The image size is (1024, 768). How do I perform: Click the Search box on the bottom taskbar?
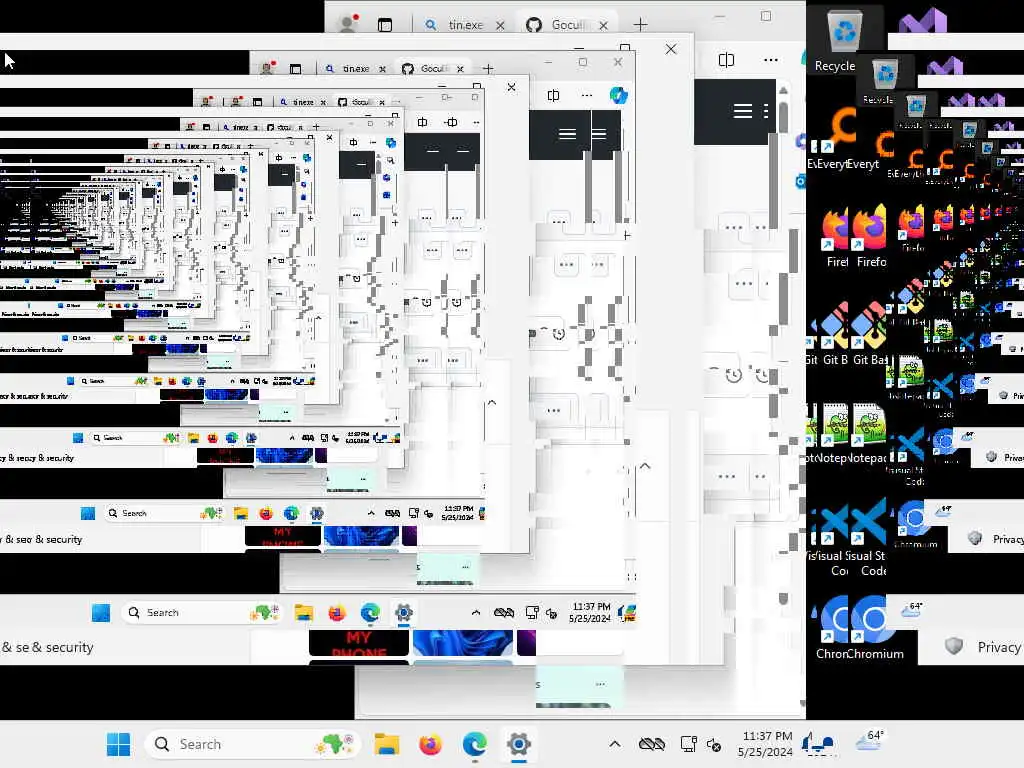255,744
